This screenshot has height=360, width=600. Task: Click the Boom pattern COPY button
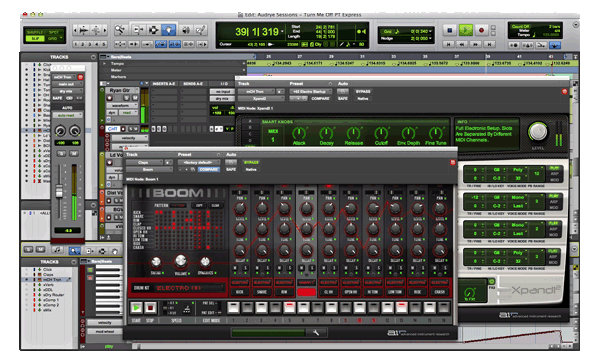(199, 205)
